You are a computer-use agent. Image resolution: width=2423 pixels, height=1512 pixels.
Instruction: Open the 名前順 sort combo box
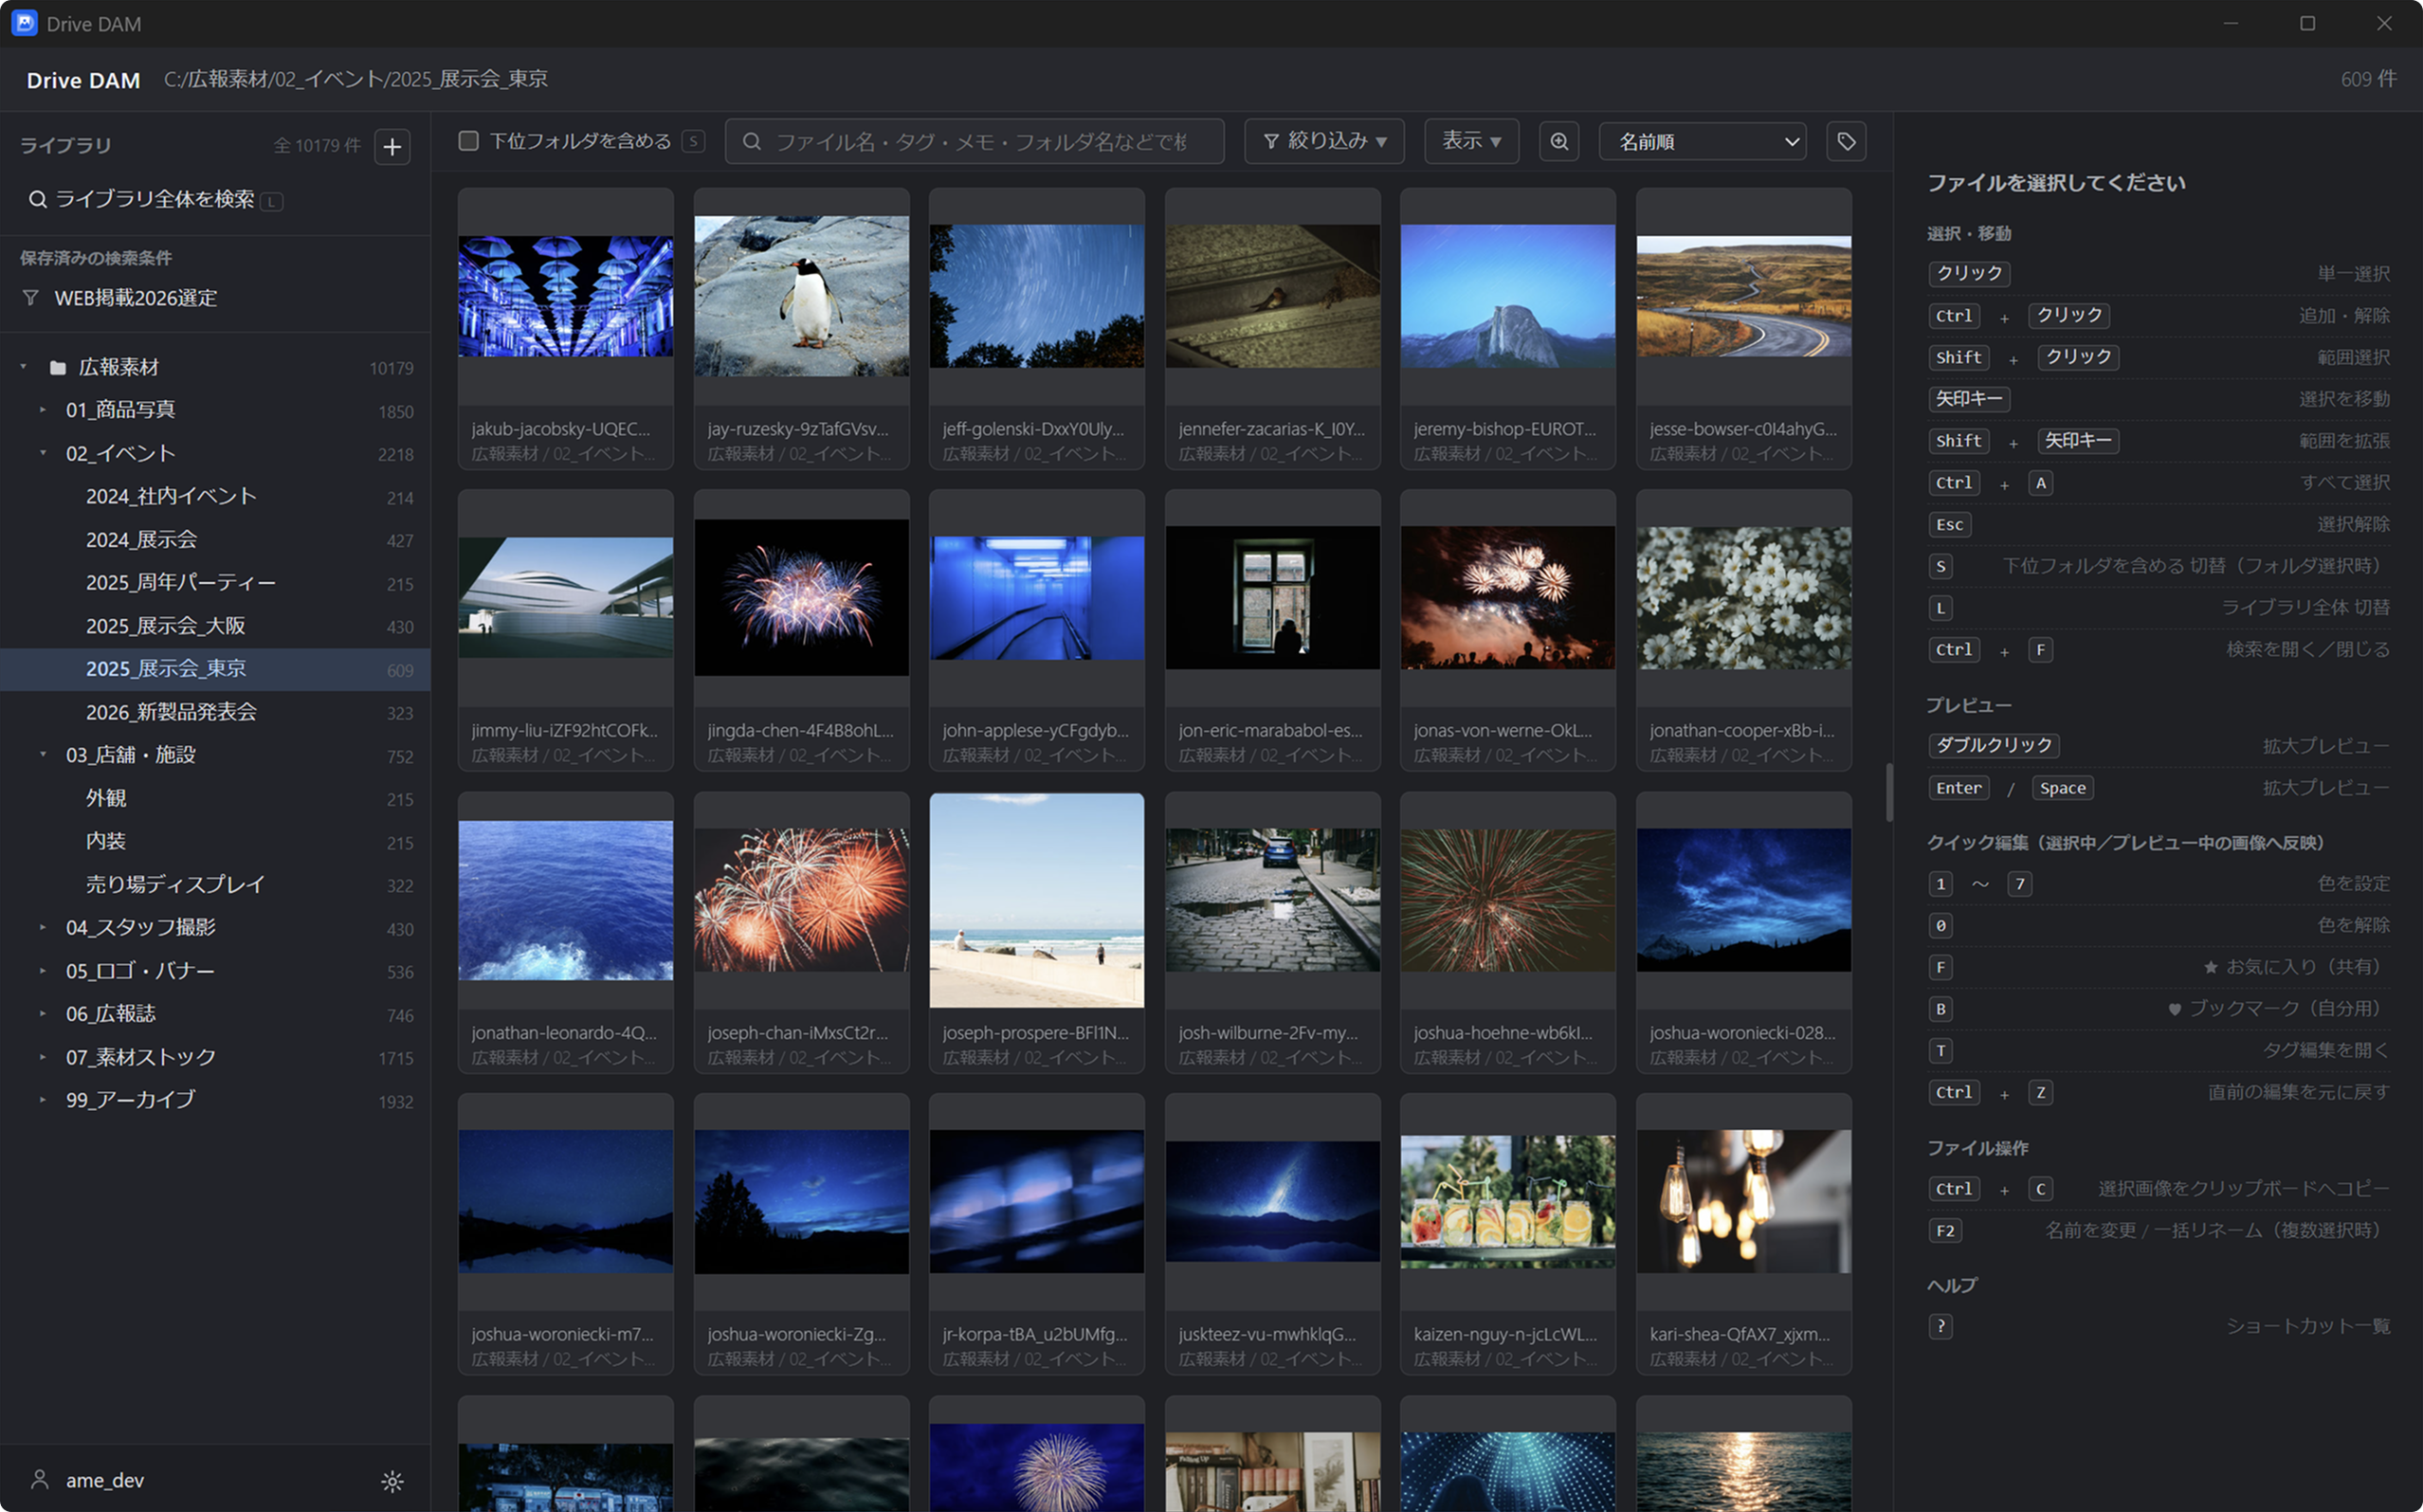pyautogui.click(x=1703, y=141)
